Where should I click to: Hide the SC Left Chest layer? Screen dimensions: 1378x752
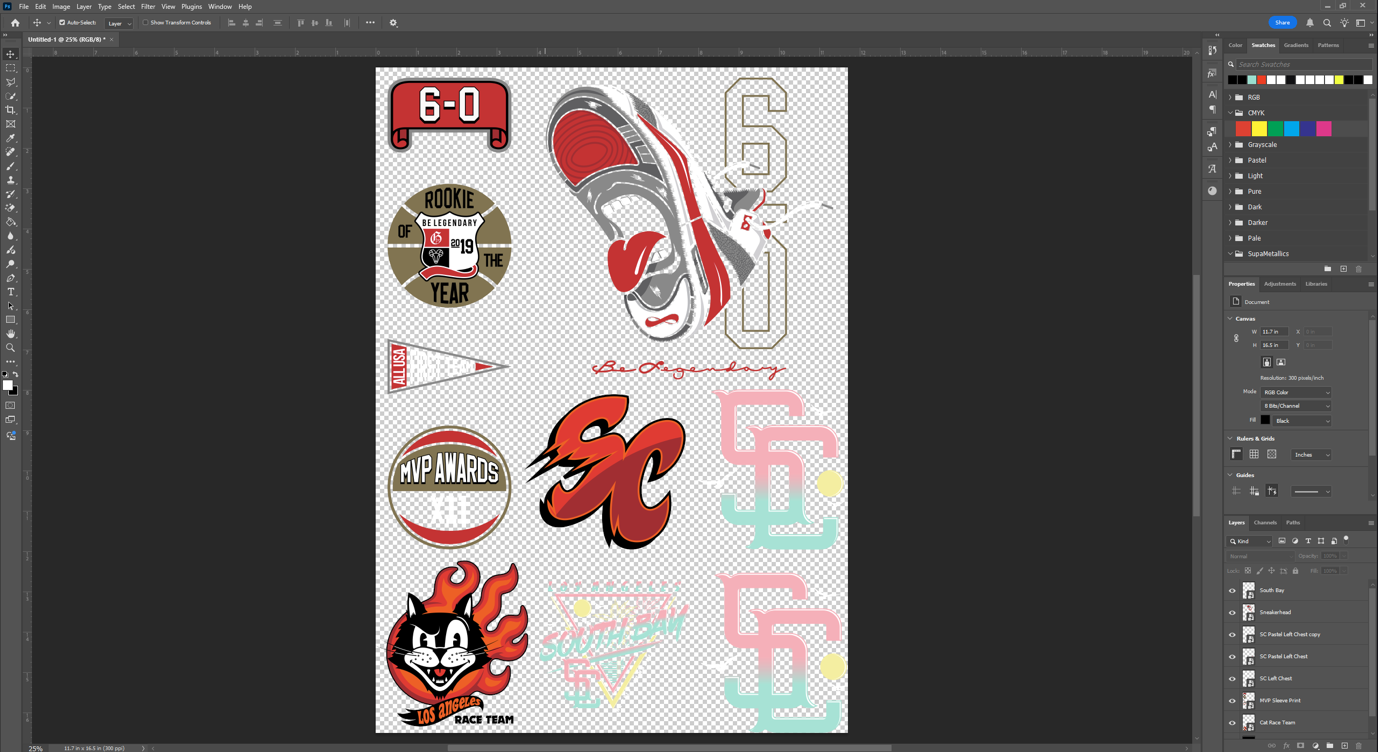point(1232,678)
